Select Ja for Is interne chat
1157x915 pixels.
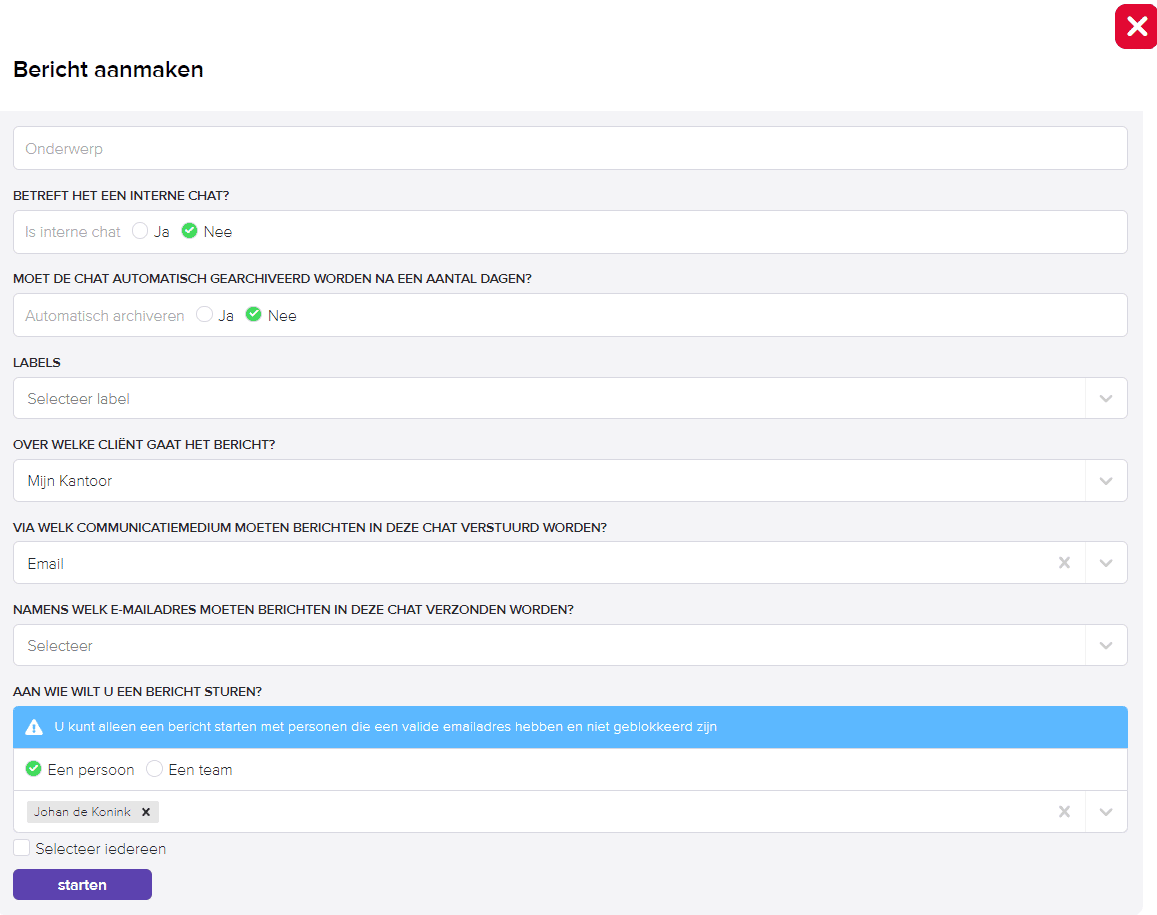pyautogui.click(x=140, y=231)
